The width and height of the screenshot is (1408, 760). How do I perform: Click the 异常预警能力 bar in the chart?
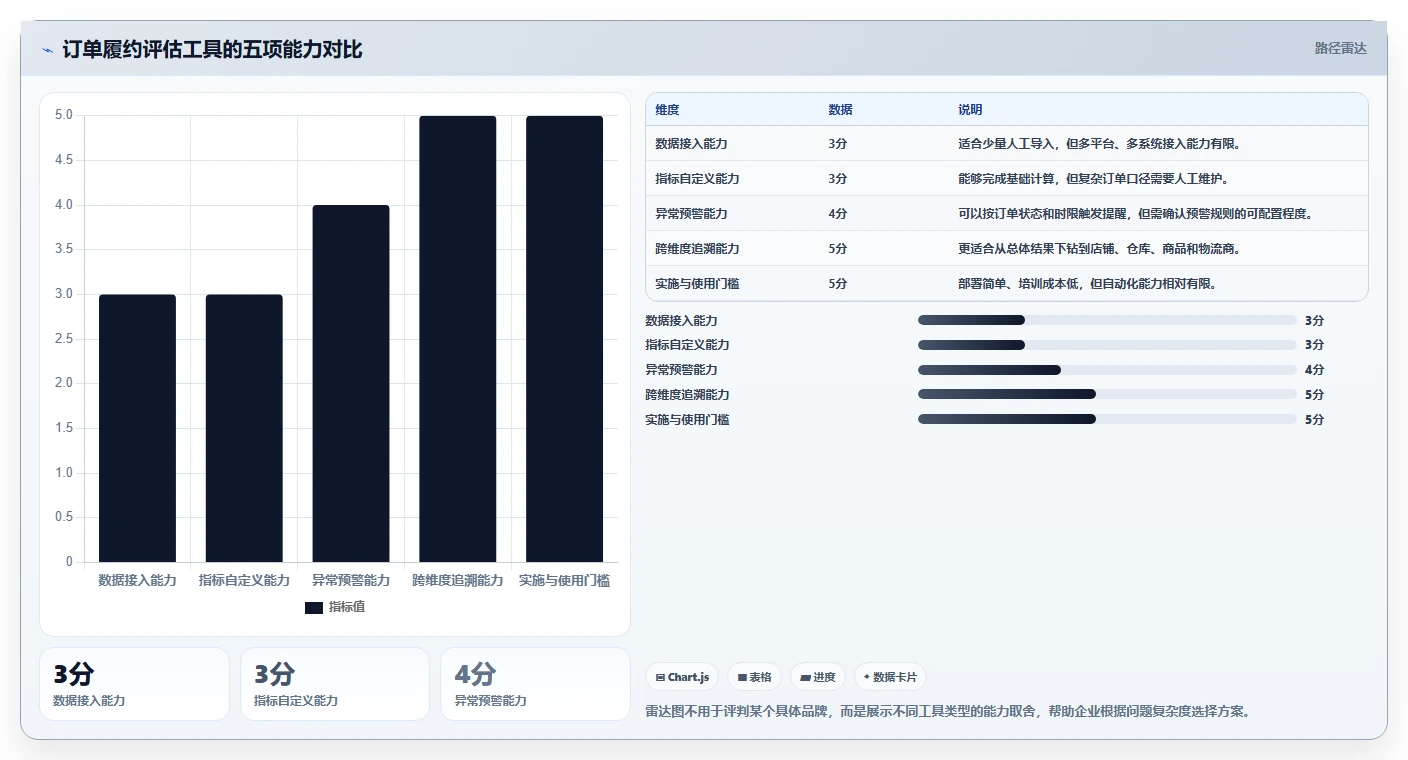click(x=351, y=383)
